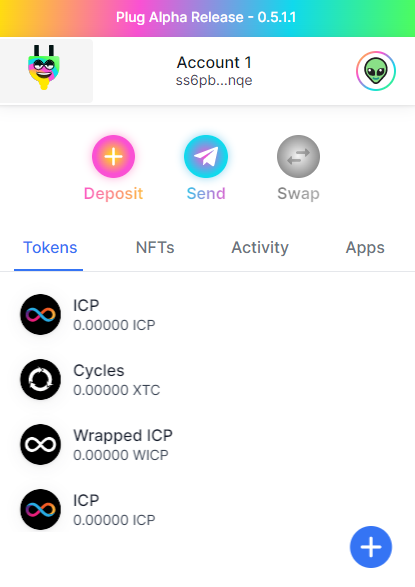Screen dimensions: 415x587
Task: Open the Apps tab
Action: click(365, 247)
